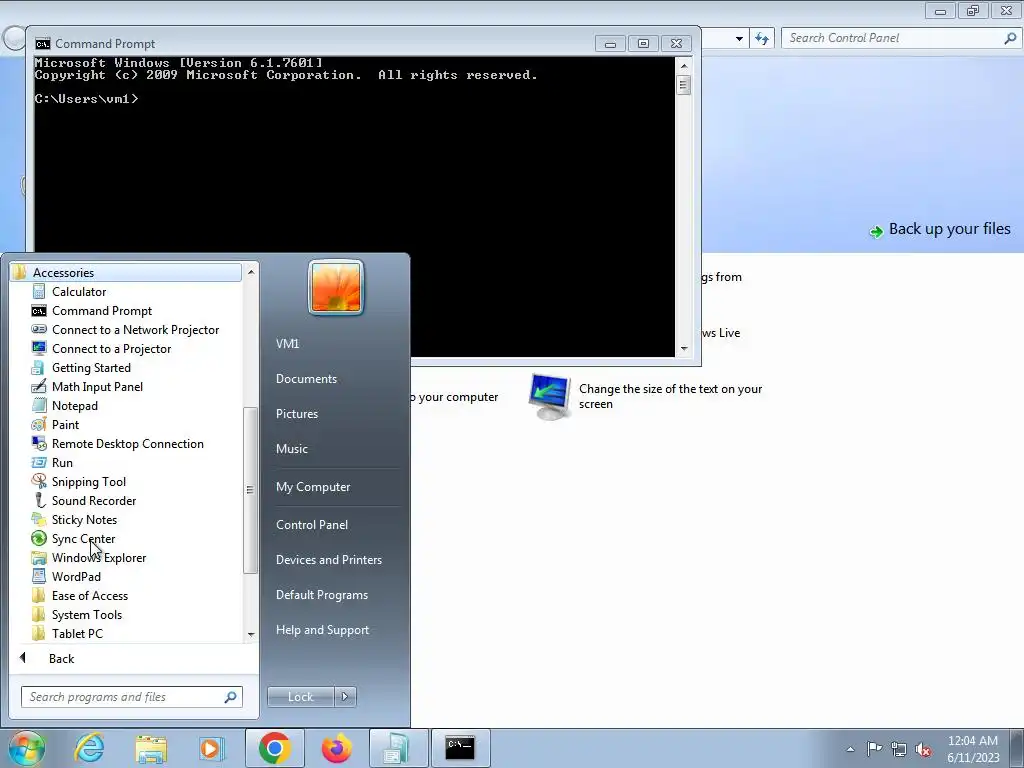Click the taskbar clock and date
1024x768 pixels.
(x=973, y=749)
